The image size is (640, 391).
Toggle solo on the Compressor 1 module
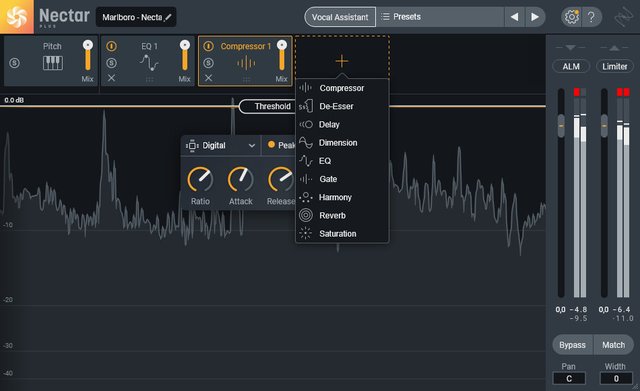pos(208,63)
